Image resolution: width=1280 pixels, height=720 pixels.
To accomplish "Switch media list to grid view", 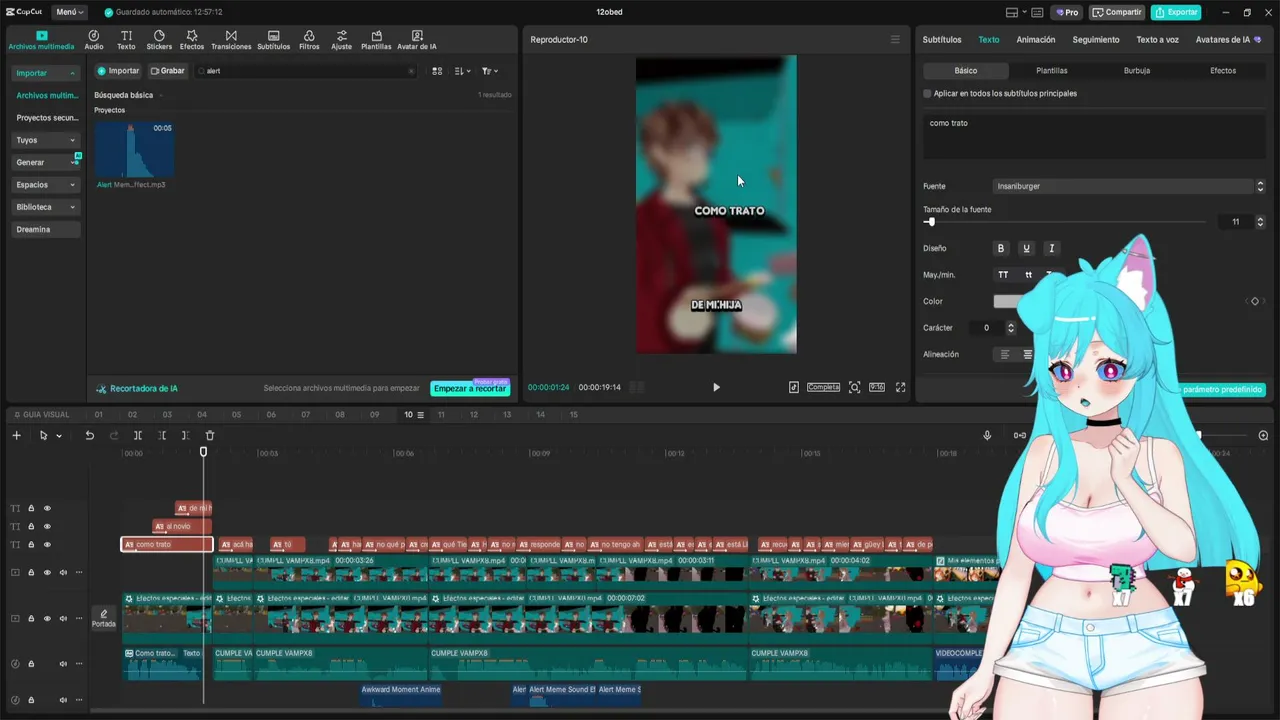I will point(437,71).
